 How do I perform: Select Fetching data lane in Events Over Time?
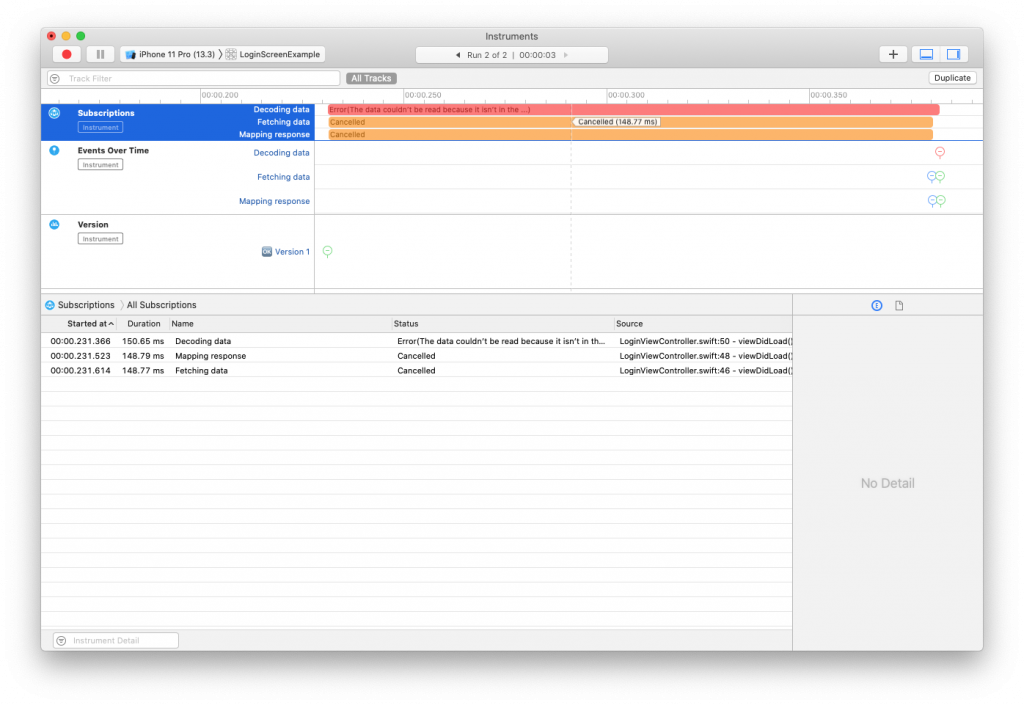tap(283, 177)
